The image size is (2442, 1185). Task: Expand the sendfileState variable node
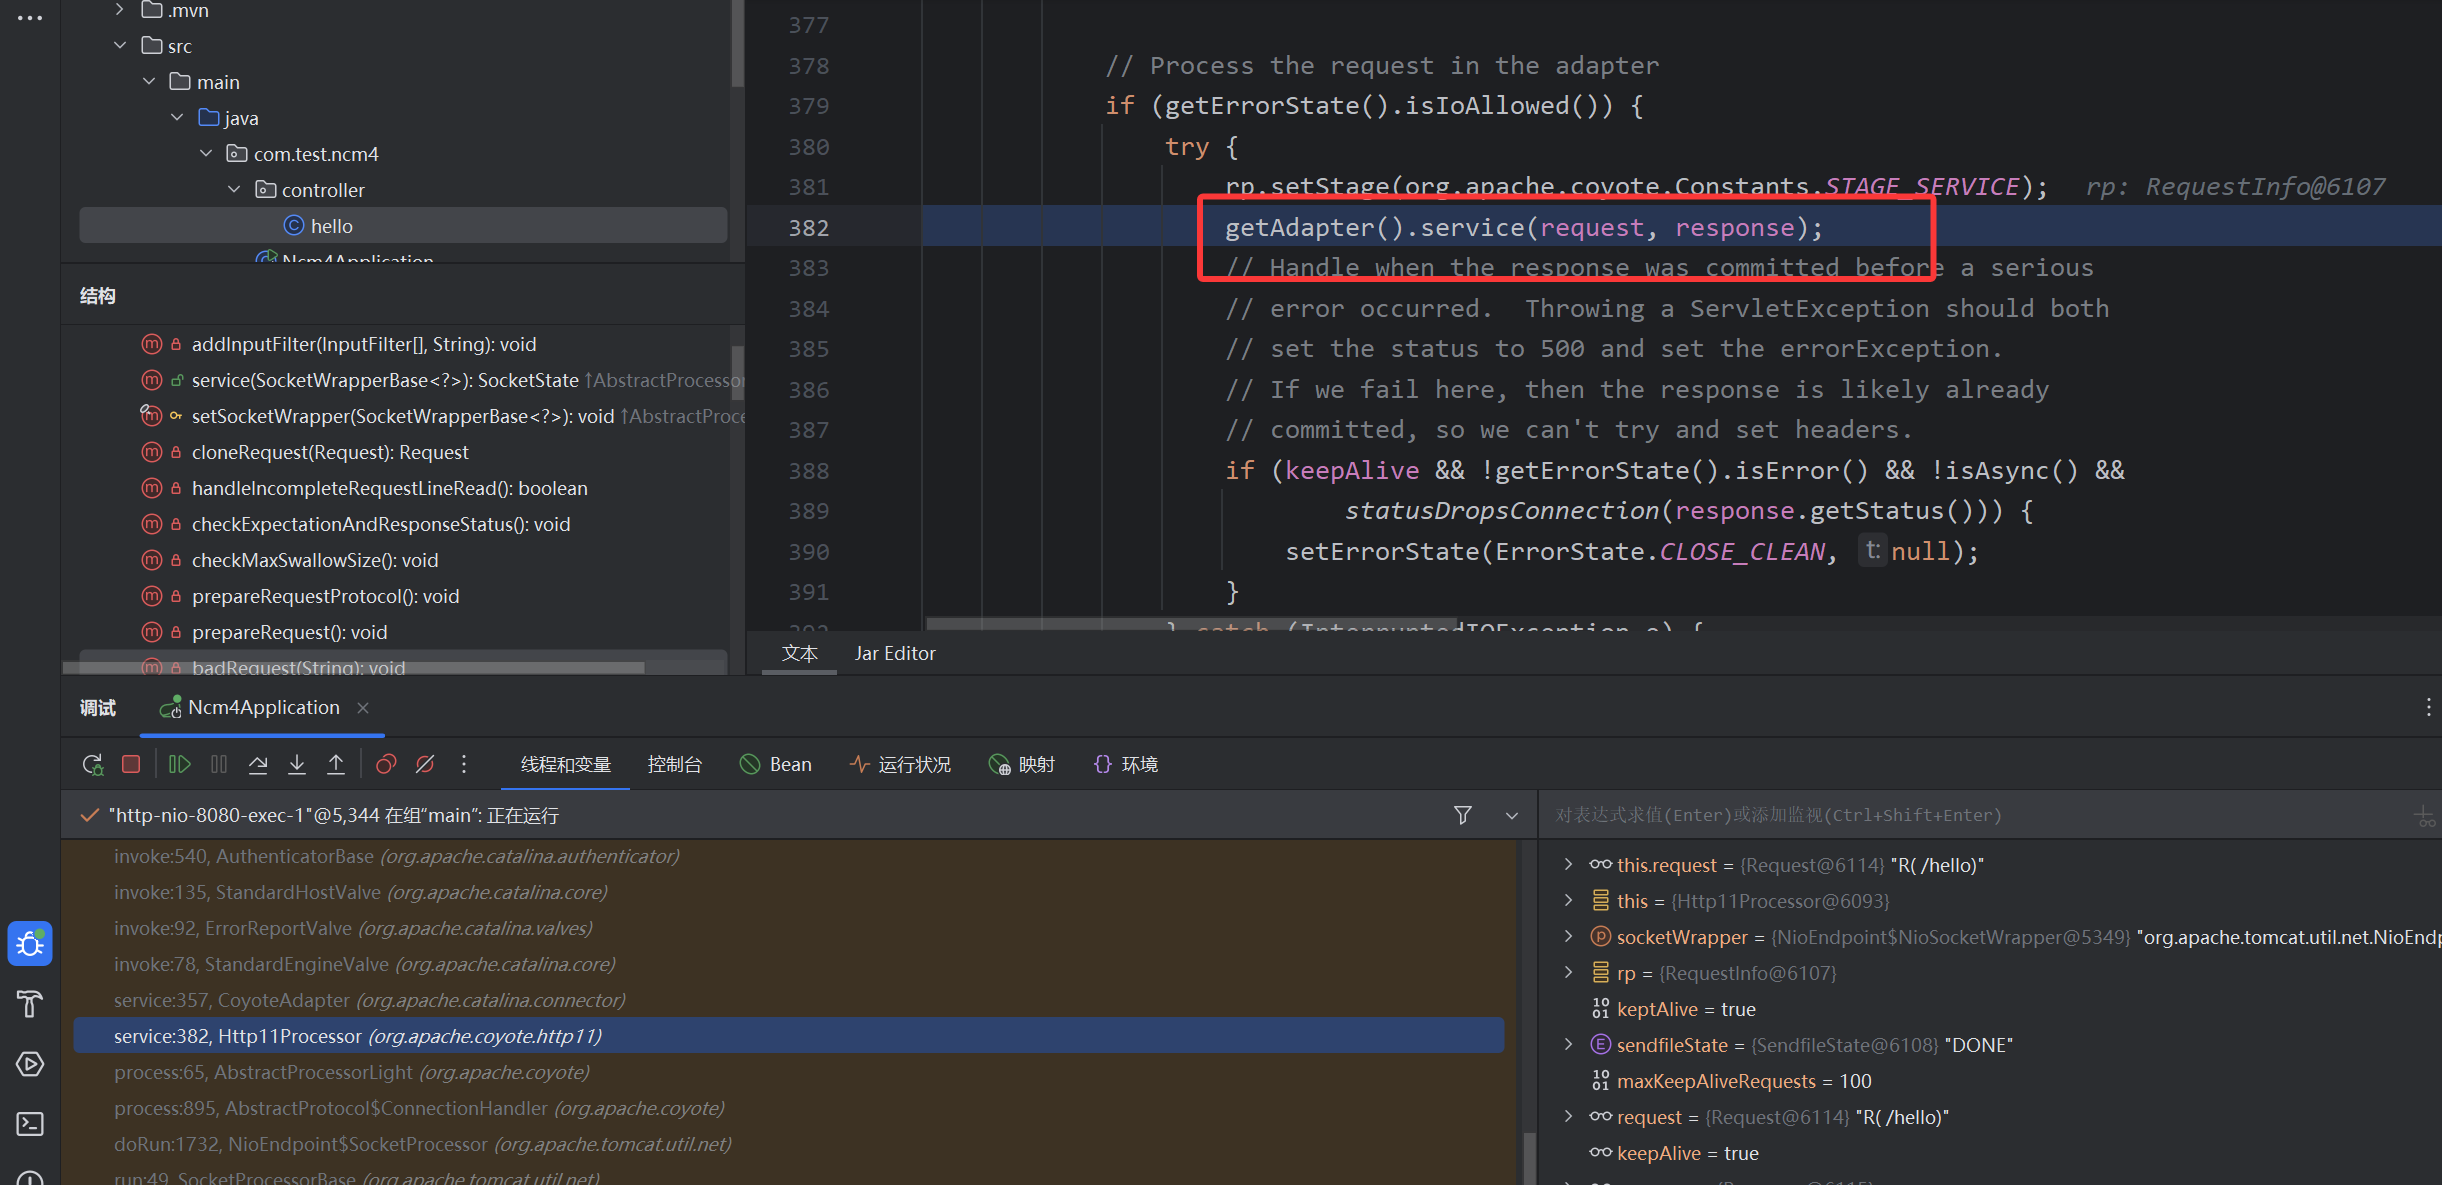point(1568,1045)
